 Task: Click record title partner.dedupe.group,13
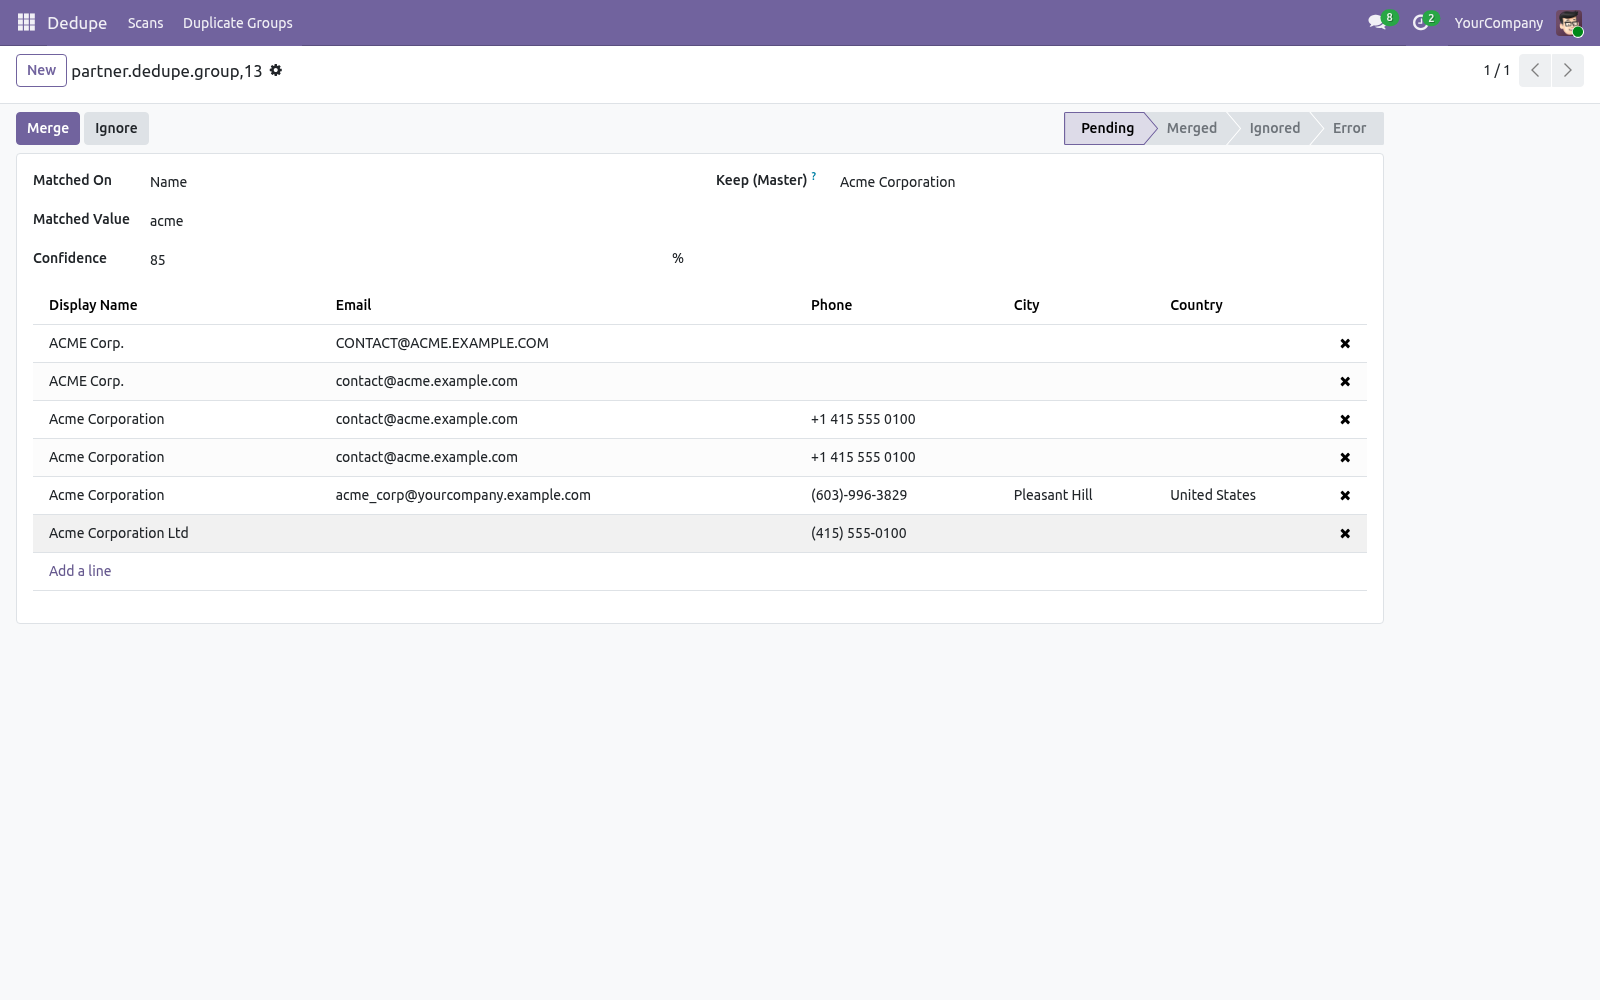[167, 71]
